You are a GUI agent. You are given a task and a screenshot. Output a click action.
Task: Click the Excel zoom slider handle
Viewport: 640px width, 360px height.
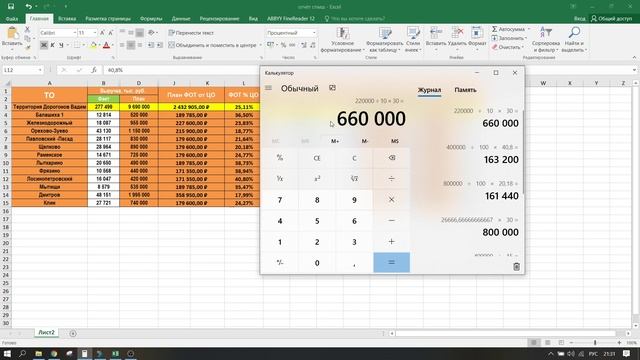point(595,342)
